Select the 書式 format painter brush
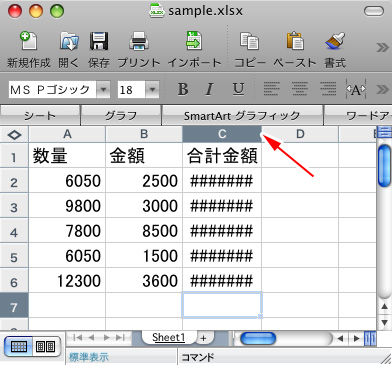The height and width of the screenshot is (365, 392). point(335,41)
